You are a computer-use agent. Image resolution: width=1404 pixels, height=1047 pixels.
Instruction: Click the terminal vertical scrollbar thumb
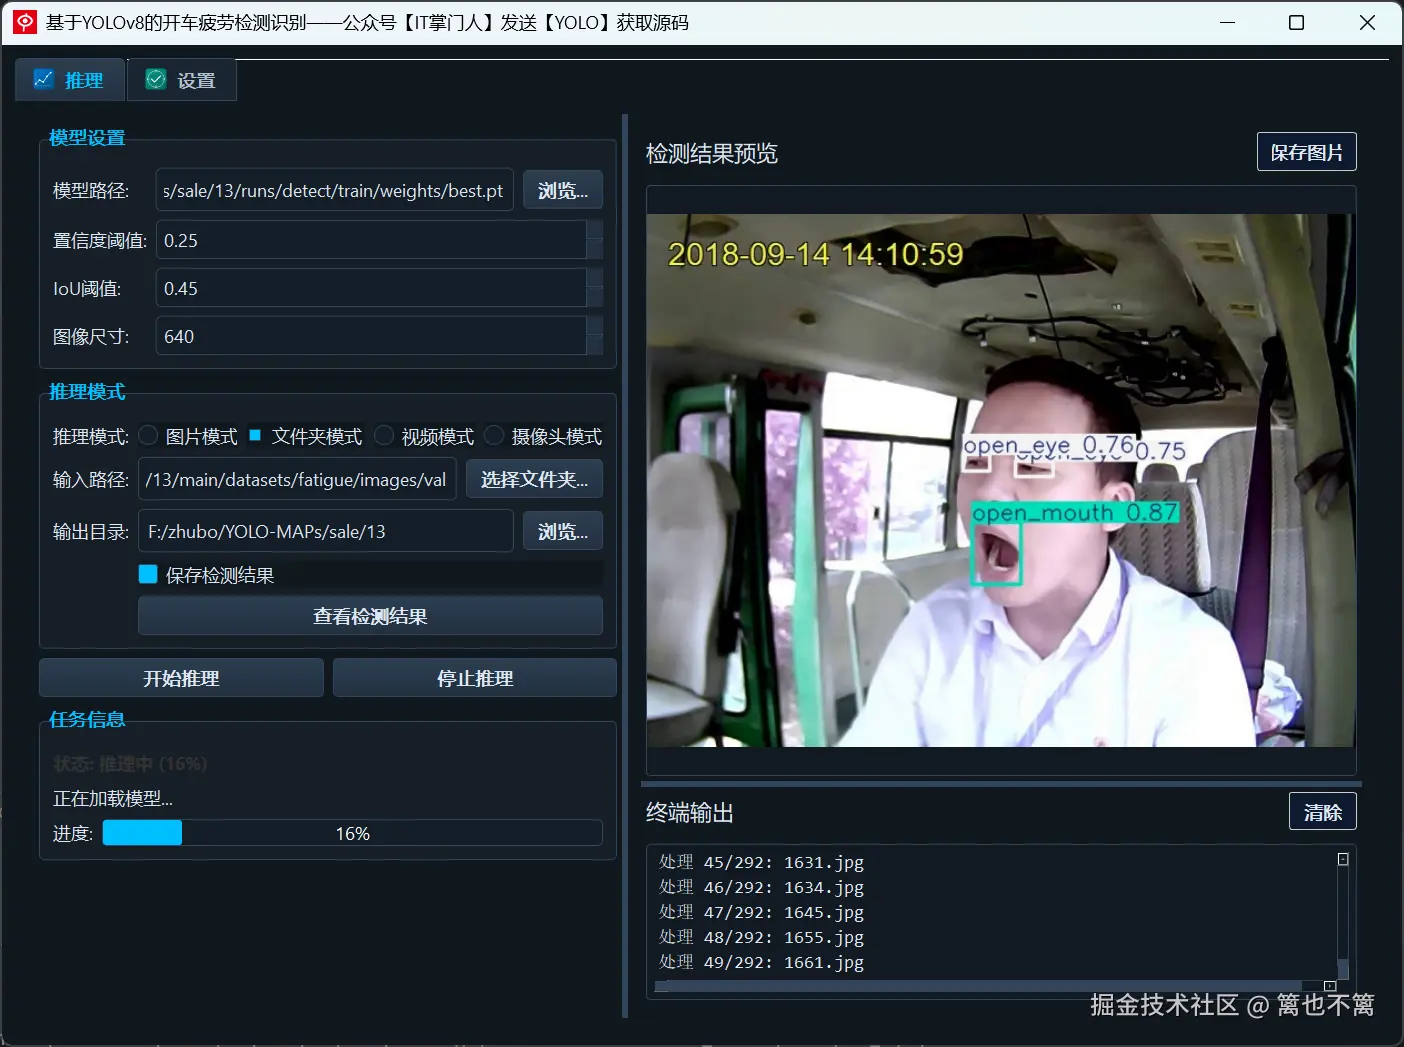1343,967
